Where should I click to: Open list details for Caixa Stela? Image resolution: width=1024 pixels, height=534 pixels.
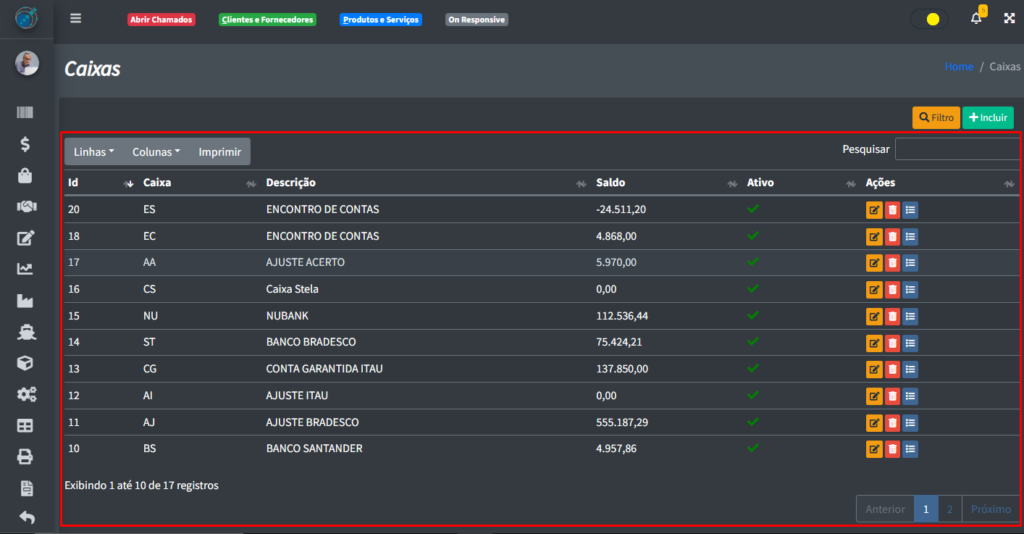pos(910,290)
